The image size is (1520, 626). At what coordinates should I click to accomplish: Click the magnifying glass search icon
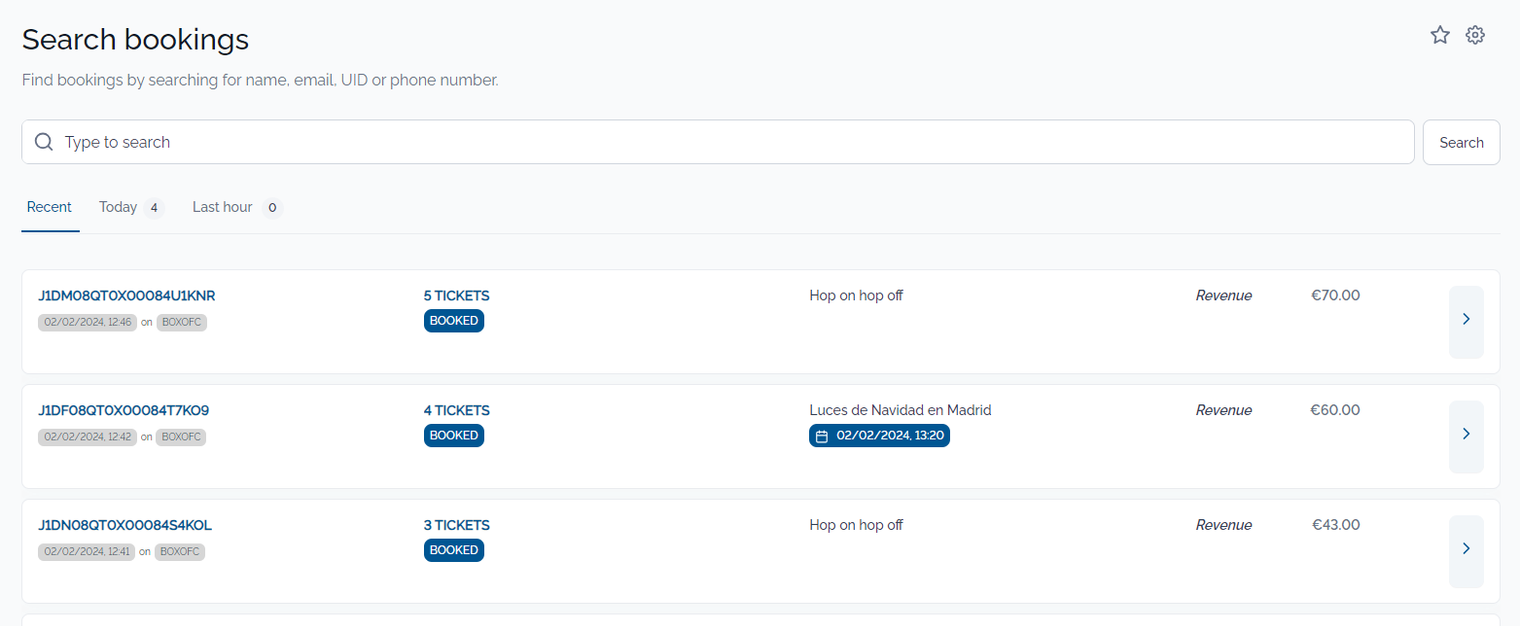point(44,142)
